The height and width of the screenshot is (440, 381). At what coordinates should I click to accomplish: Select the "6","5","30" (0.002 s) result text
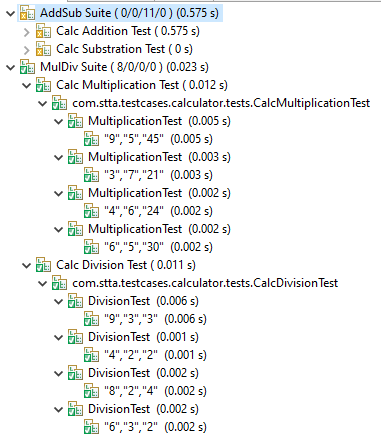coord(158,247)
